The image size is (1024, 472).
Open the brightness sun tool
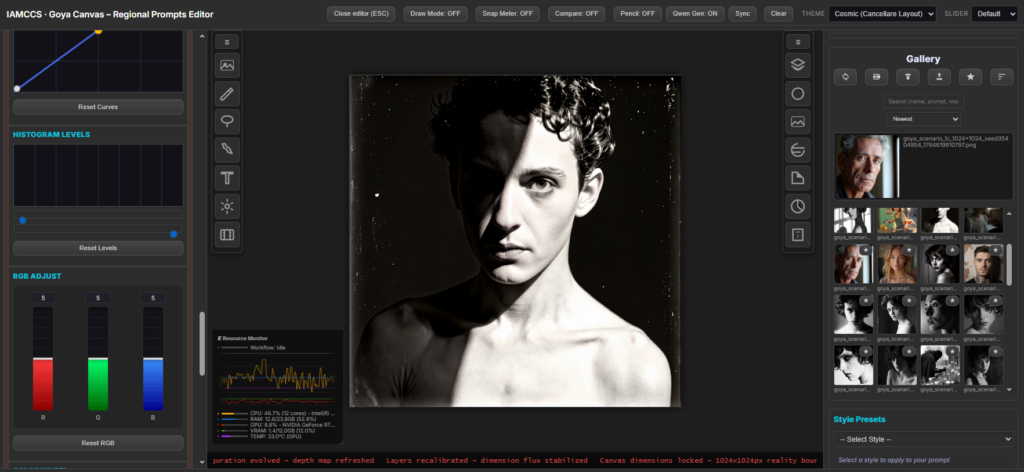(x=227, y=206)
